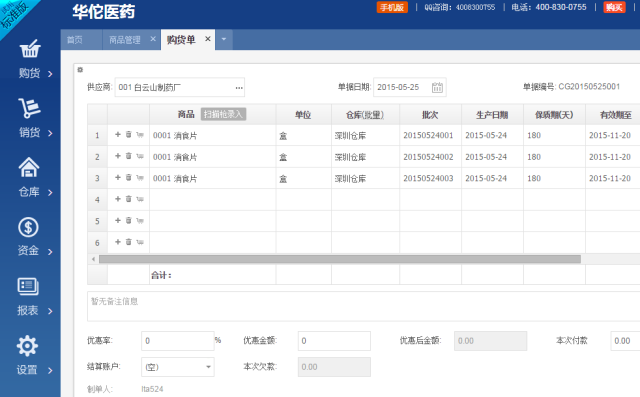Click the 手机版 button
The image size is (640, 397).
392,7
